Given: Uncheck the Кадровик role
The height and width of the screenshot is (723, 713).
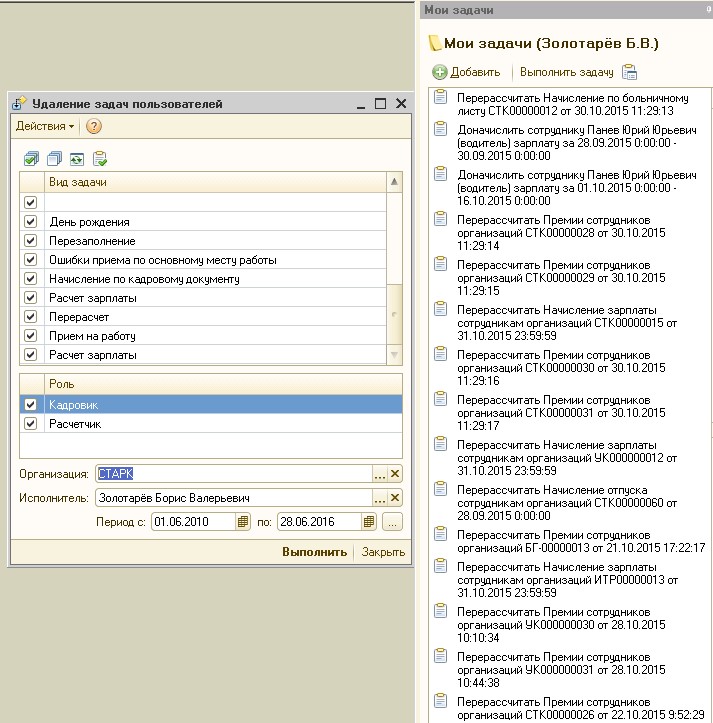Looking at the screenshot, I should click(x=30, y=404).
